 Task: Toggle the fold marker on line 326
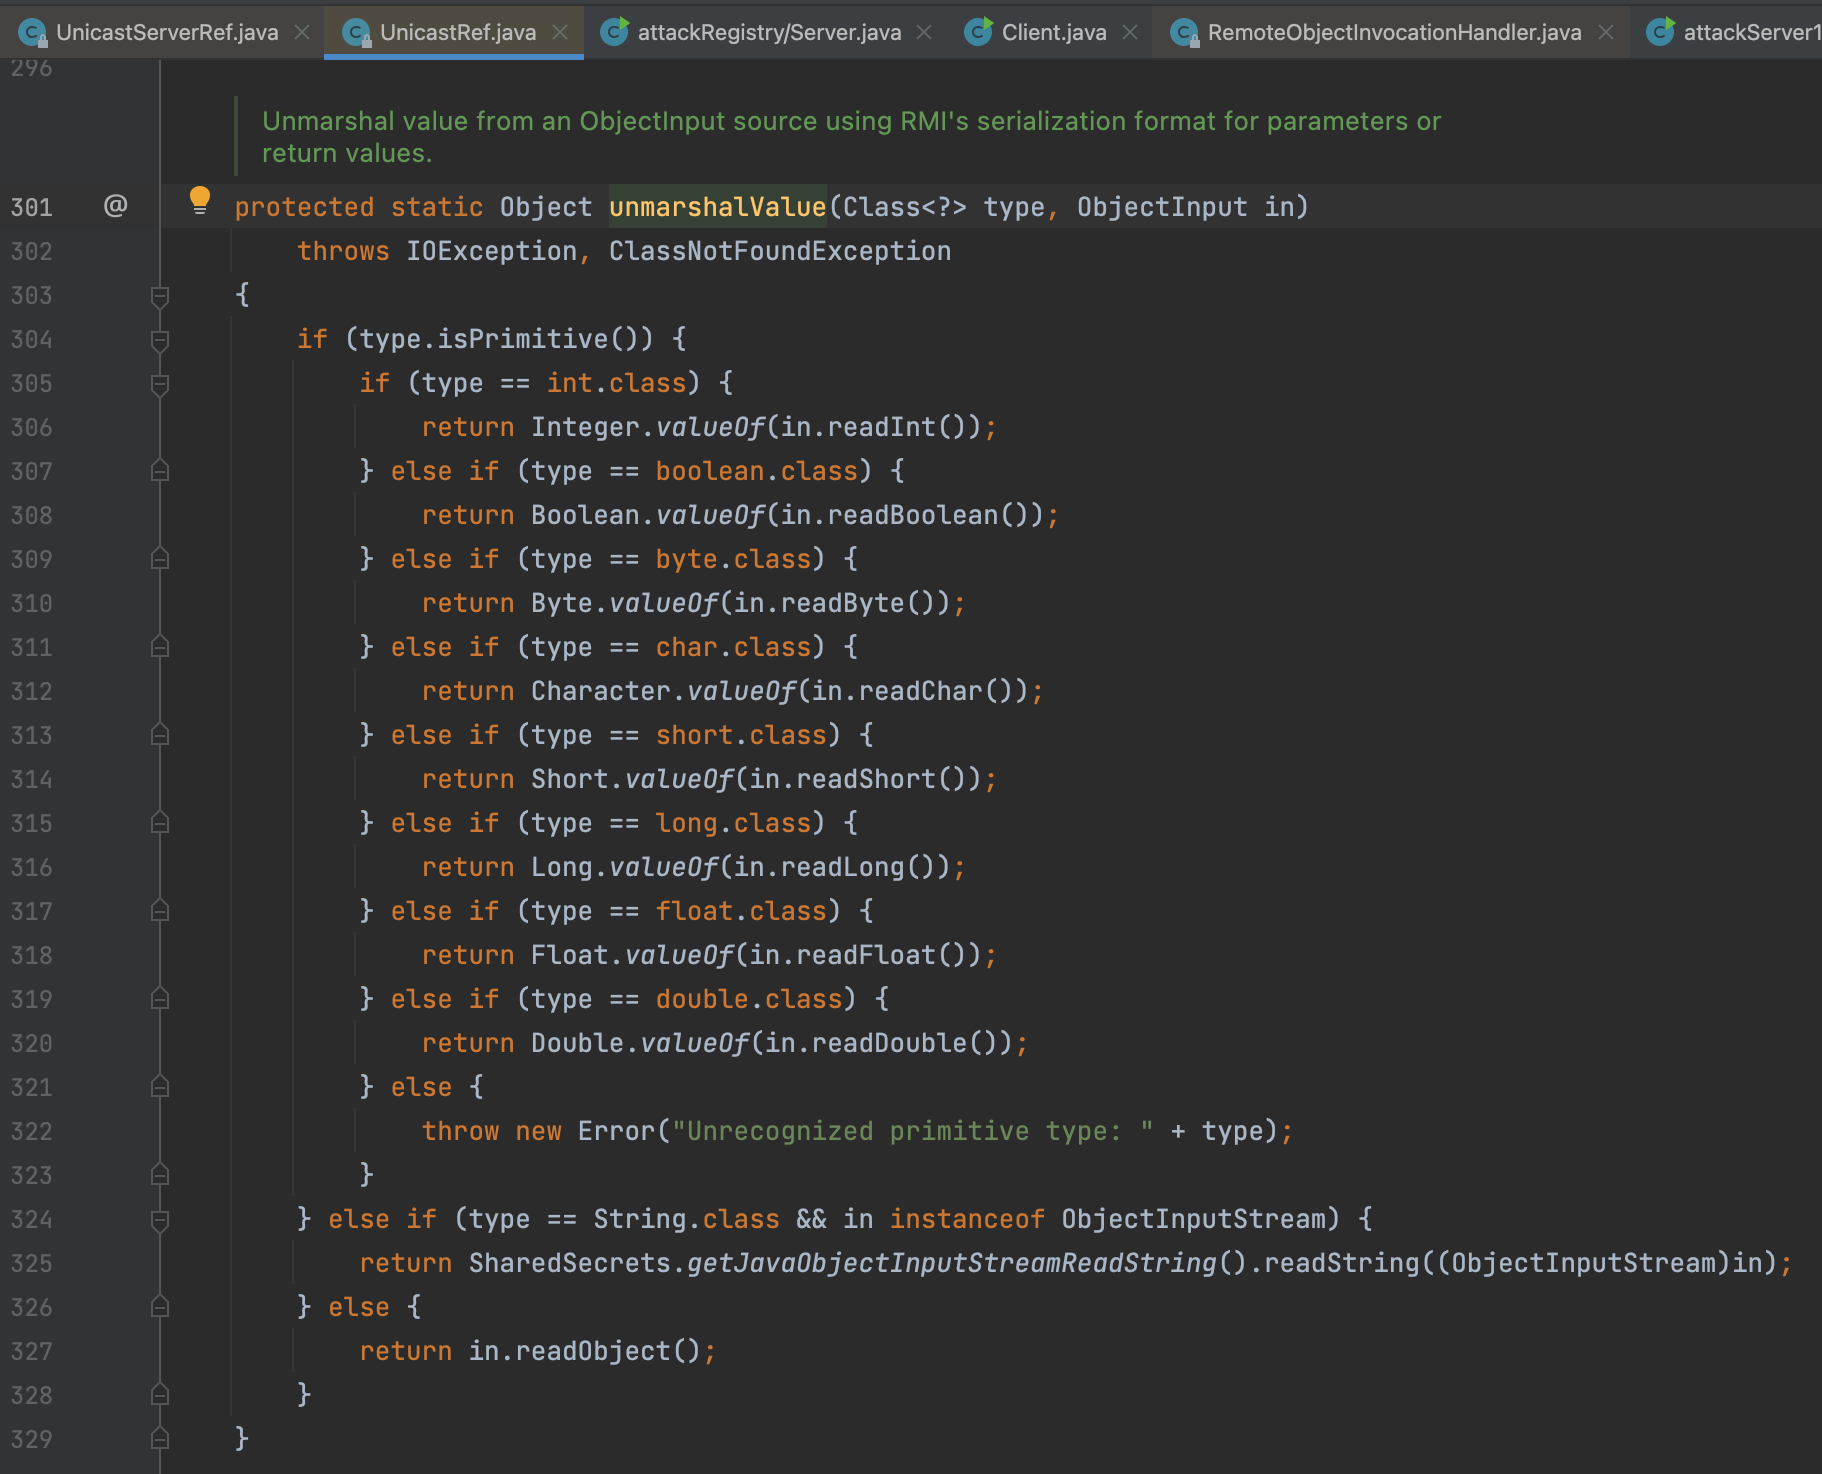point(160,1307)
